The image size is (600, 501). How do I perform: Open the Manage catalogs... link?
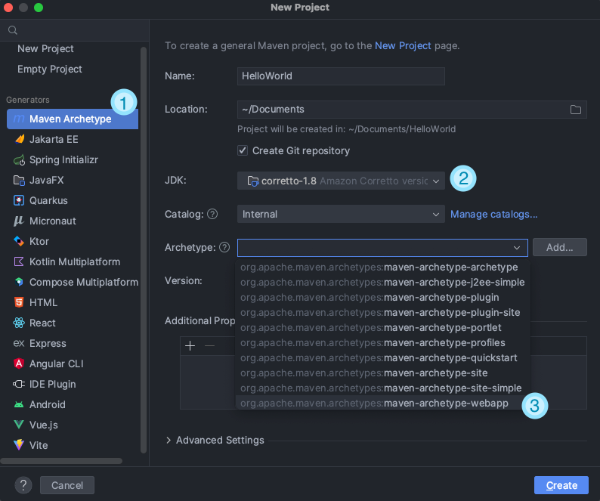[494, 214]
